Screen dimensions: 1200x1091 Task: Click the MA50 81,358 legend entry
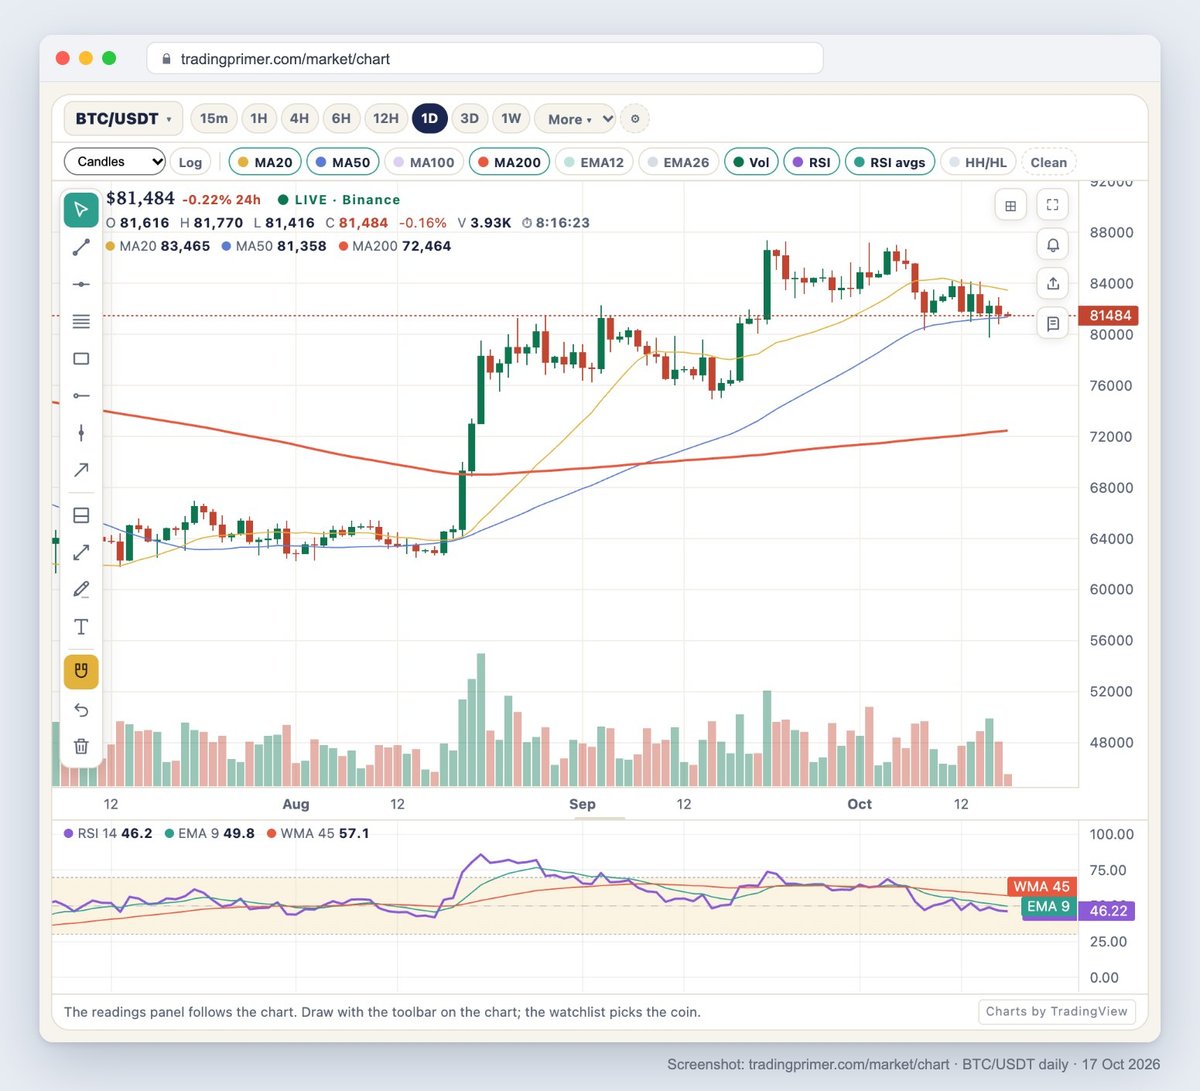click(x=274, y=246)
